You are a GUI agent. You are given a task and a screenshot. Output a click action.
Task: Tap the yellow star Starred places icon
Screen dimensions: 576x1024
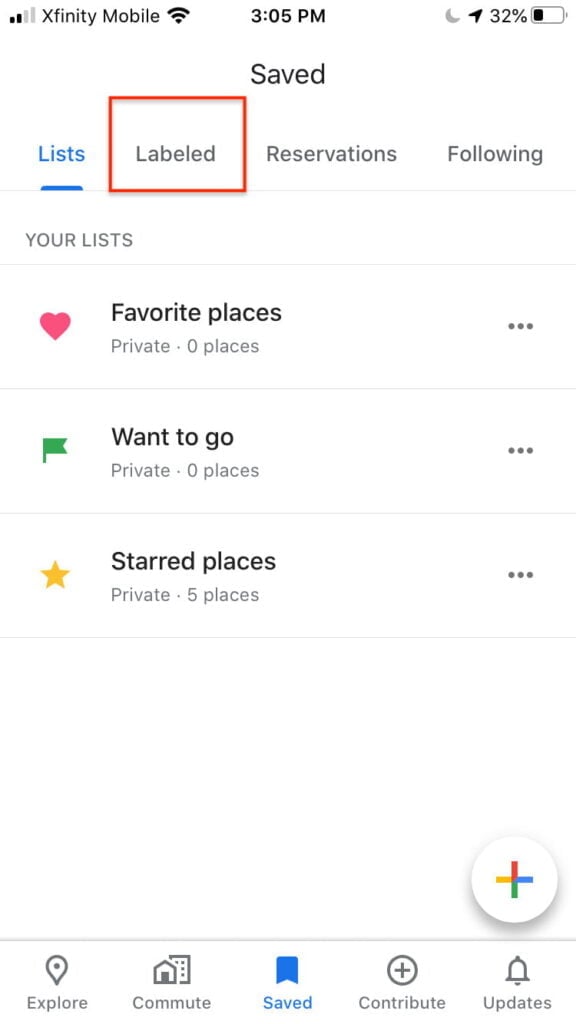point(55,575)
